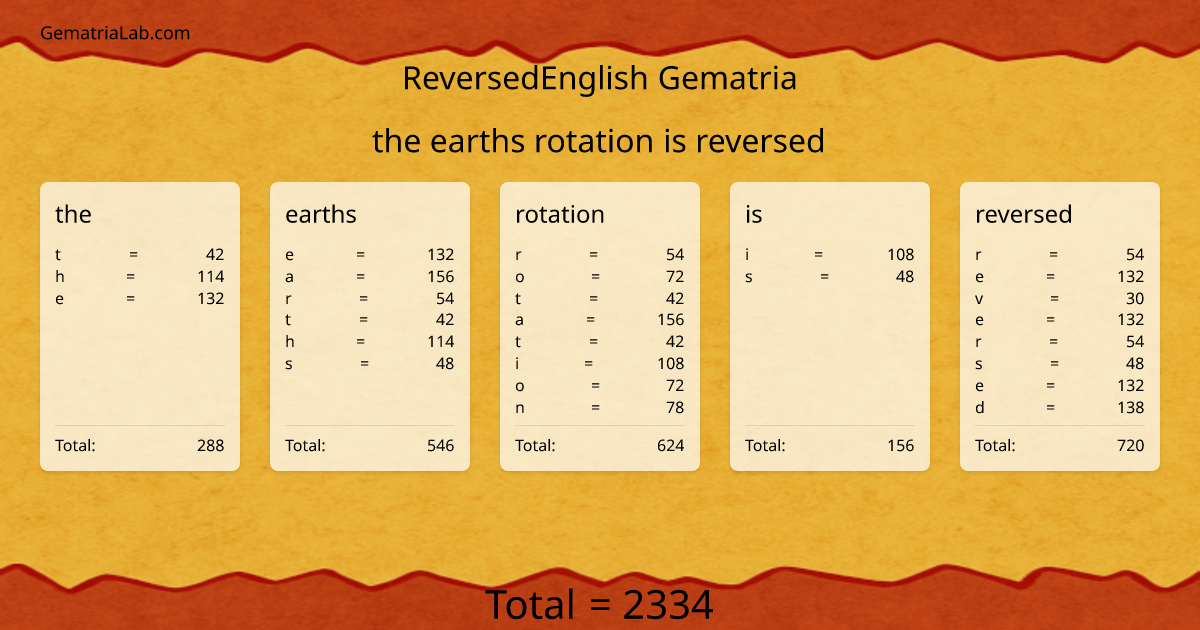Click the ReversedEnglish Gematria title
The image size is (1200, 630).
tap(600, 78)
